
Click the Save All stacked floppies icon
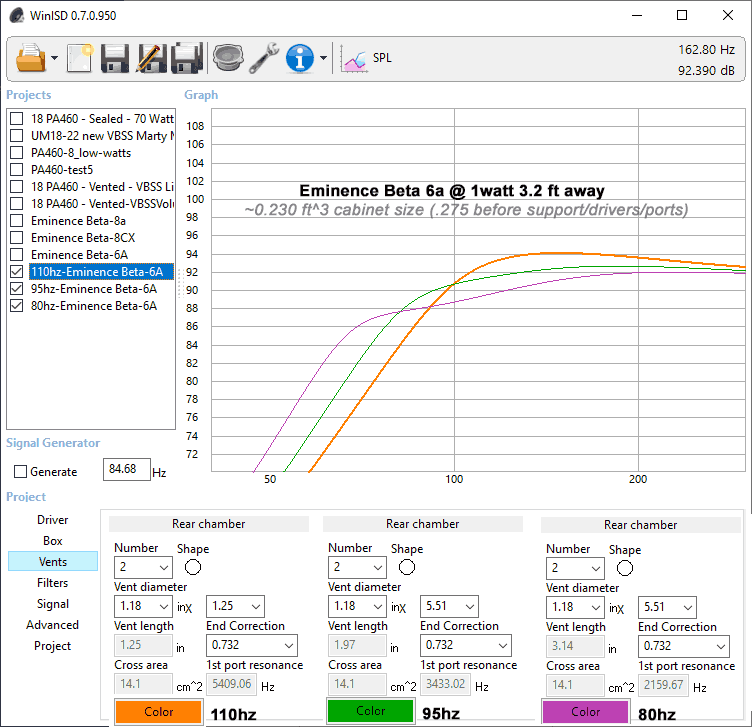[x=187, y=58]
